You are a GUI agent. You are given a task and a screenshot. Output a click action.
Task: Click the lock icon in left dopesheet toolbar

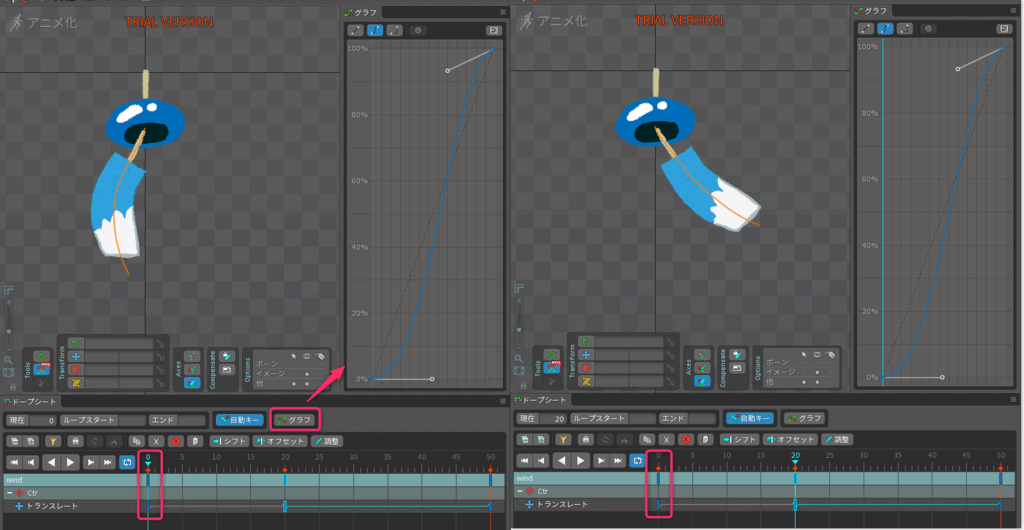point(78,441)
